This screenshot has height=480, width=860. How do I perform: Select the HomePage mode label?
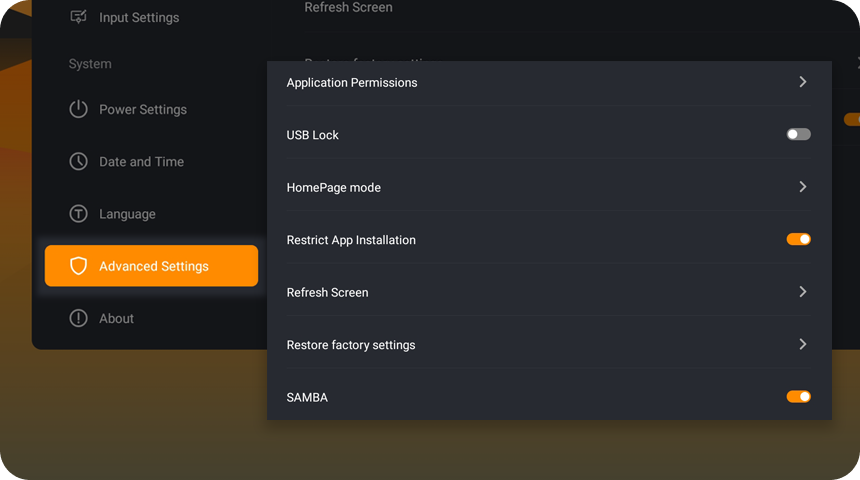point(333,188)
